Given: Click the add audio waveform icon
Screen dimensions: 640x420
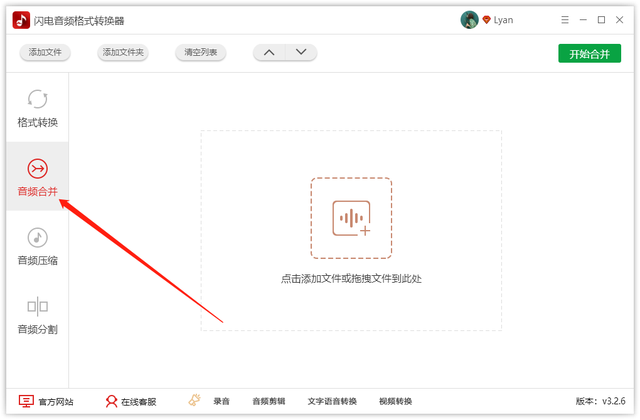Looking at the screenshot, I should click(x=351, y=218).
